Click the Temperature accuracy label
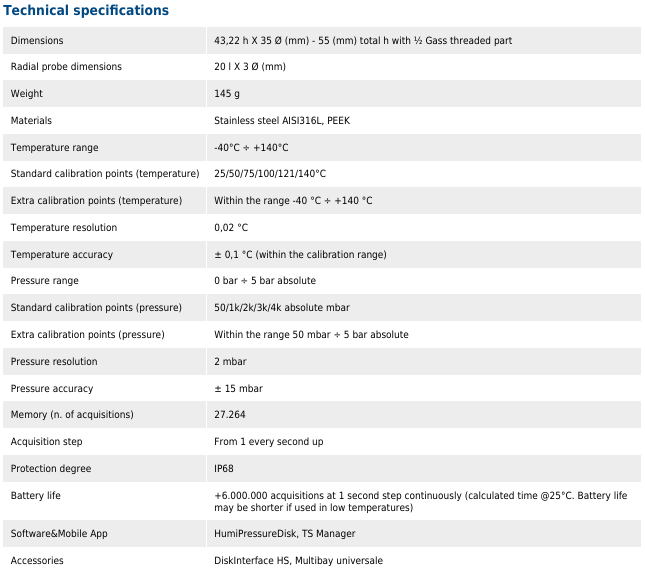This screenshot has height=570, width=645. click(62, 255)
